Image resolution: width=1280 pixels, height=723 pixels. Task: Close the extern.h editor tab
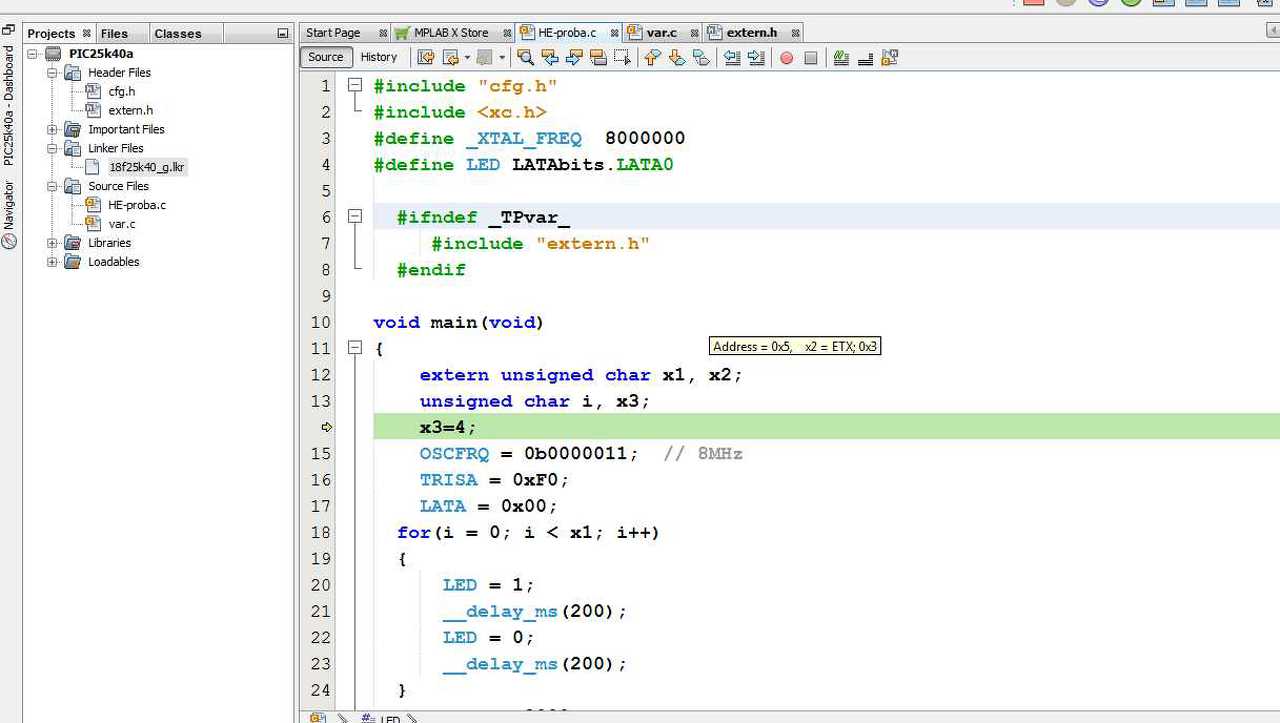point(795,33)
